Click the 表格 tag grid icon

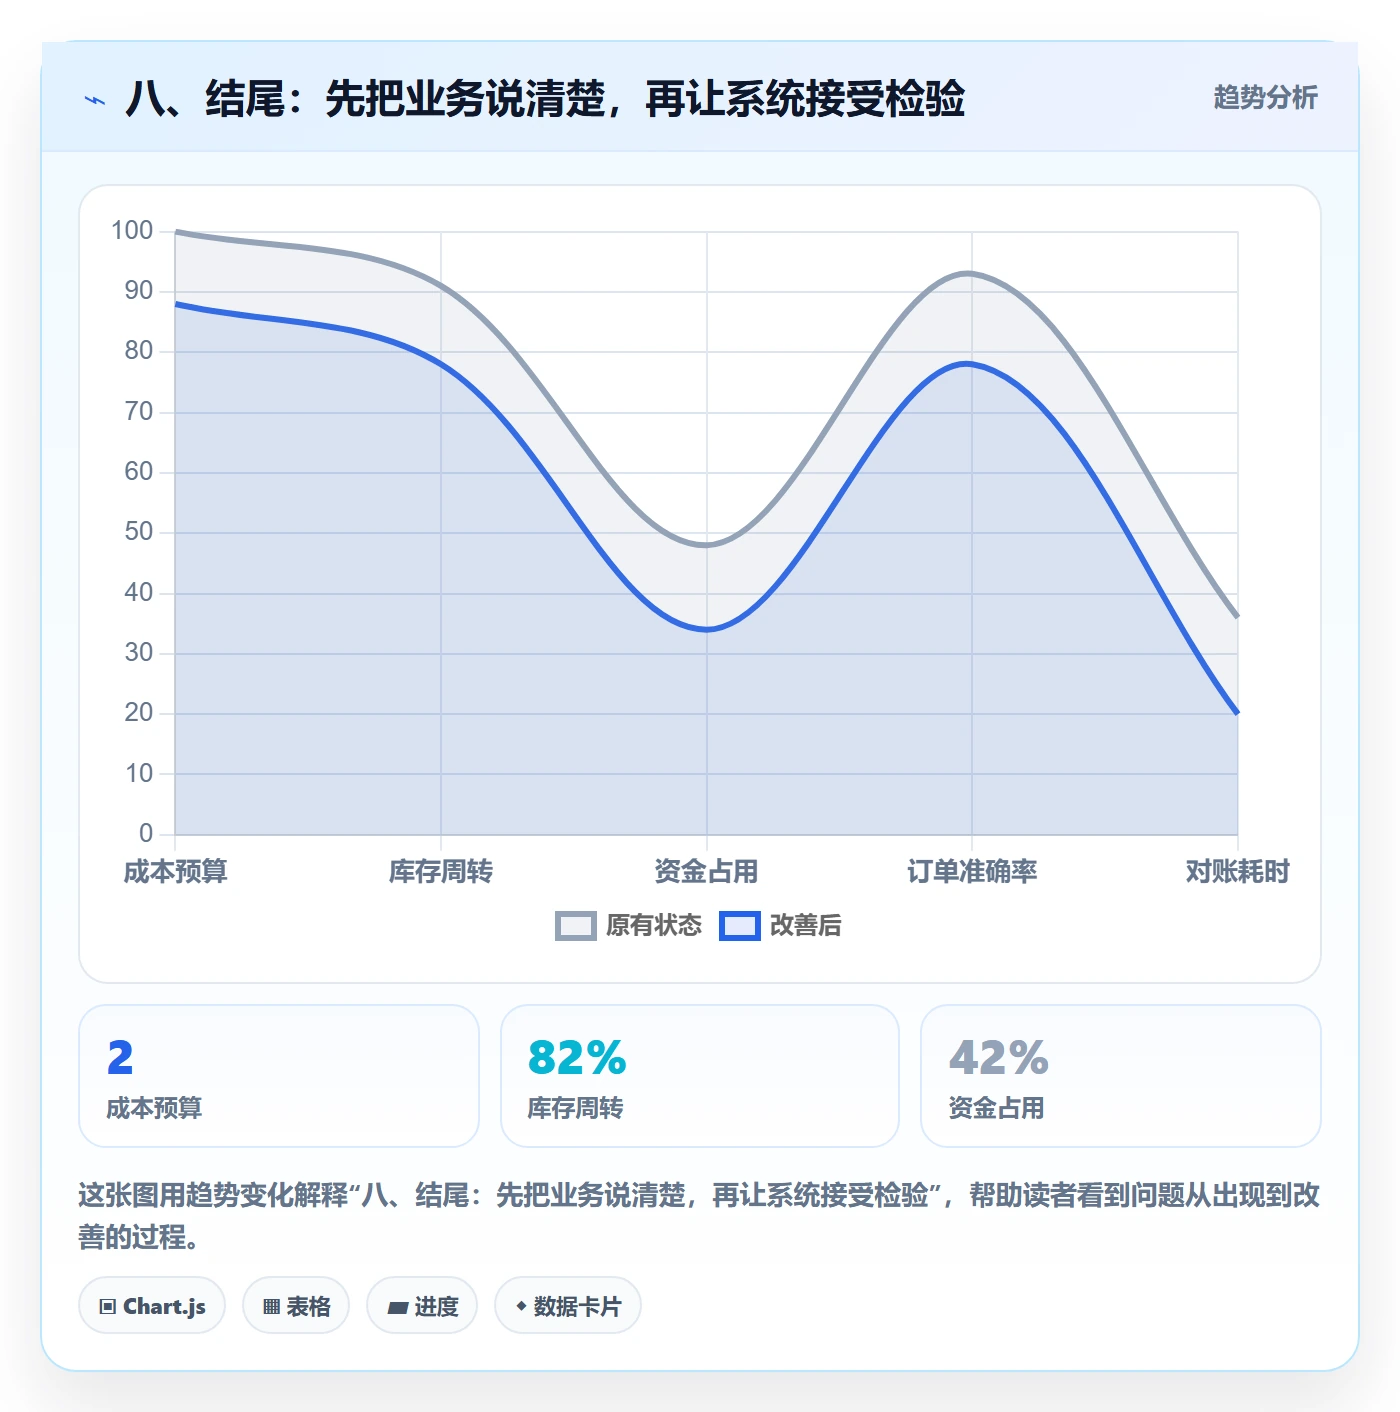click(x=271, y=1307)
